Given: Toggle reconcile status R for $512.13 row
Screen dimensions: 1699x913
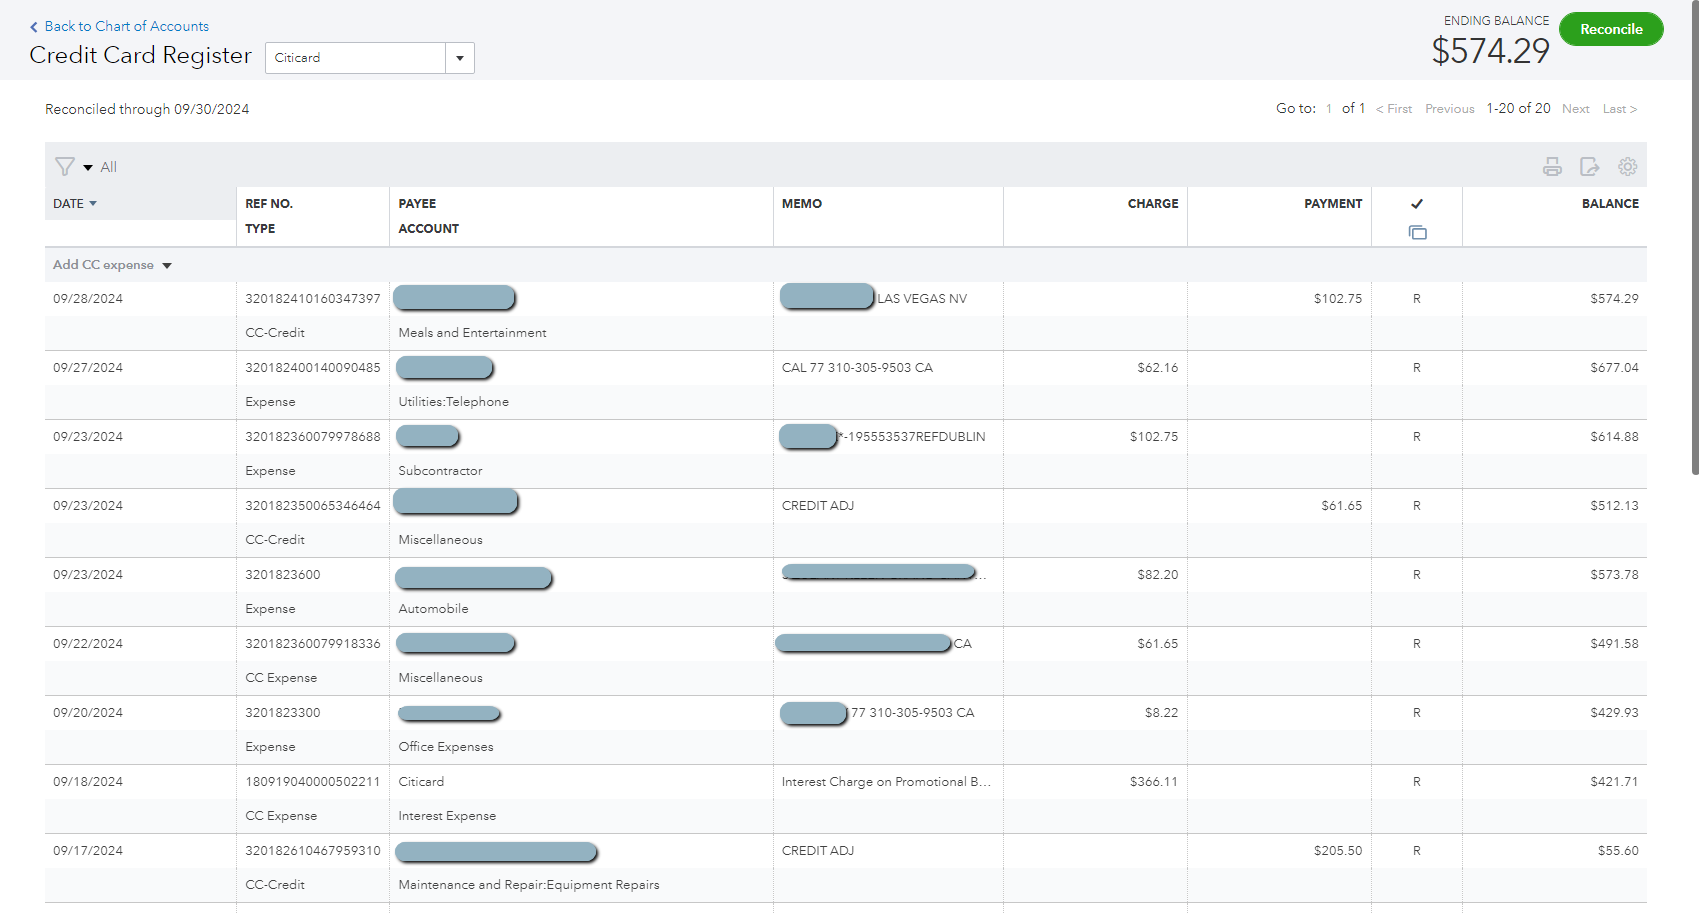Looking at the screenshot, I should (1416, 506).
